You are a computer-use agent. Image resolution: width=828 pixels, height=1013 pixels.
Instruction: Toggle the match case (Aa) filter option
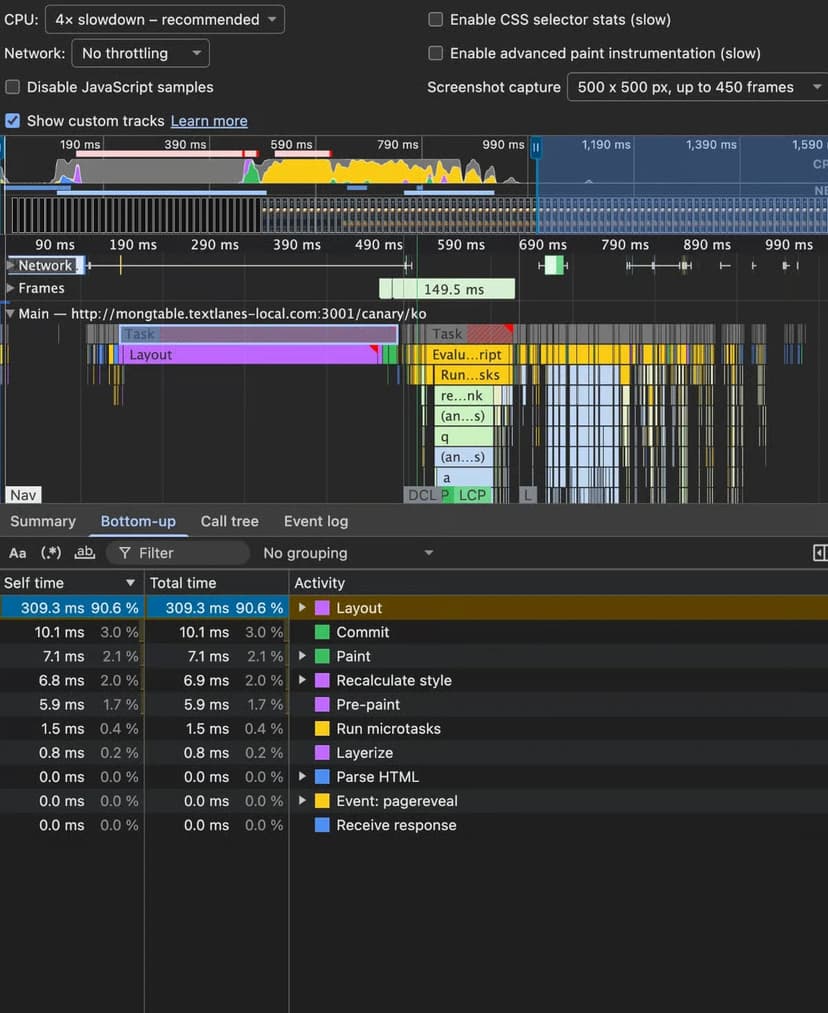[17, 553]
